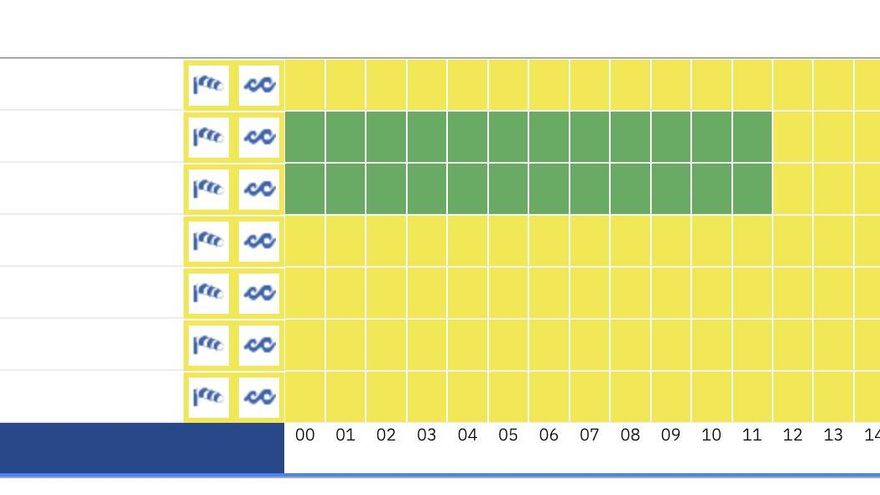
Task: Click the 13 hour label
Action: (x=833, y=435)
